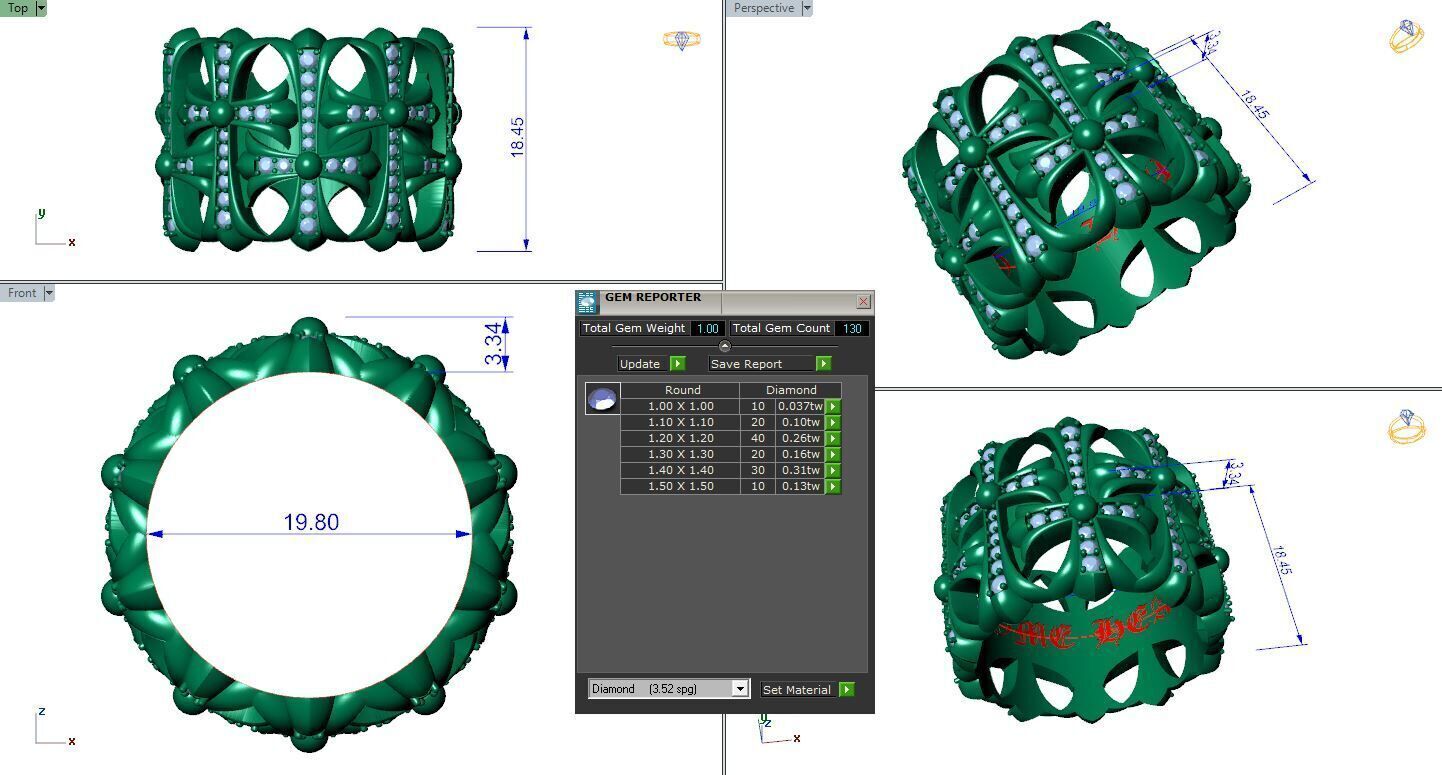Click green arrow for 1.30 X 1.30 row

tap(832, 455)
